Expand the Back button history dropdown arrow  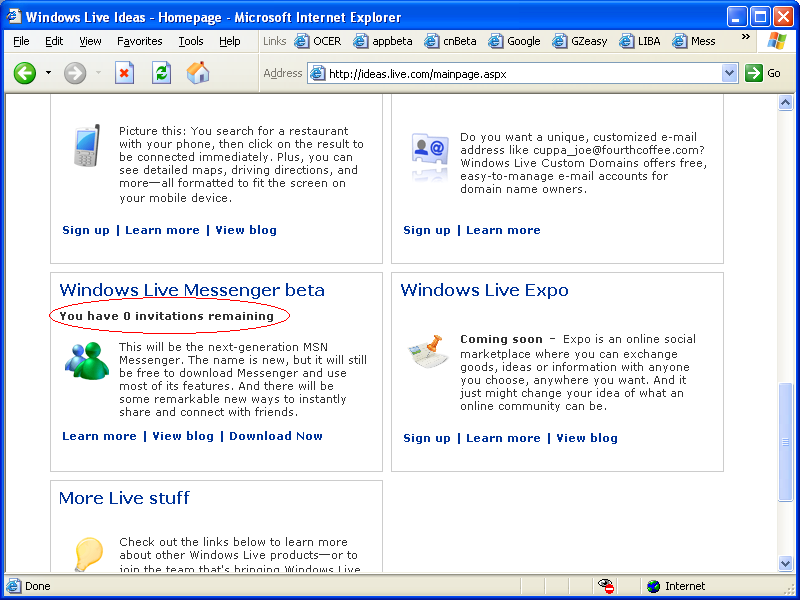(x=48, y=73)
